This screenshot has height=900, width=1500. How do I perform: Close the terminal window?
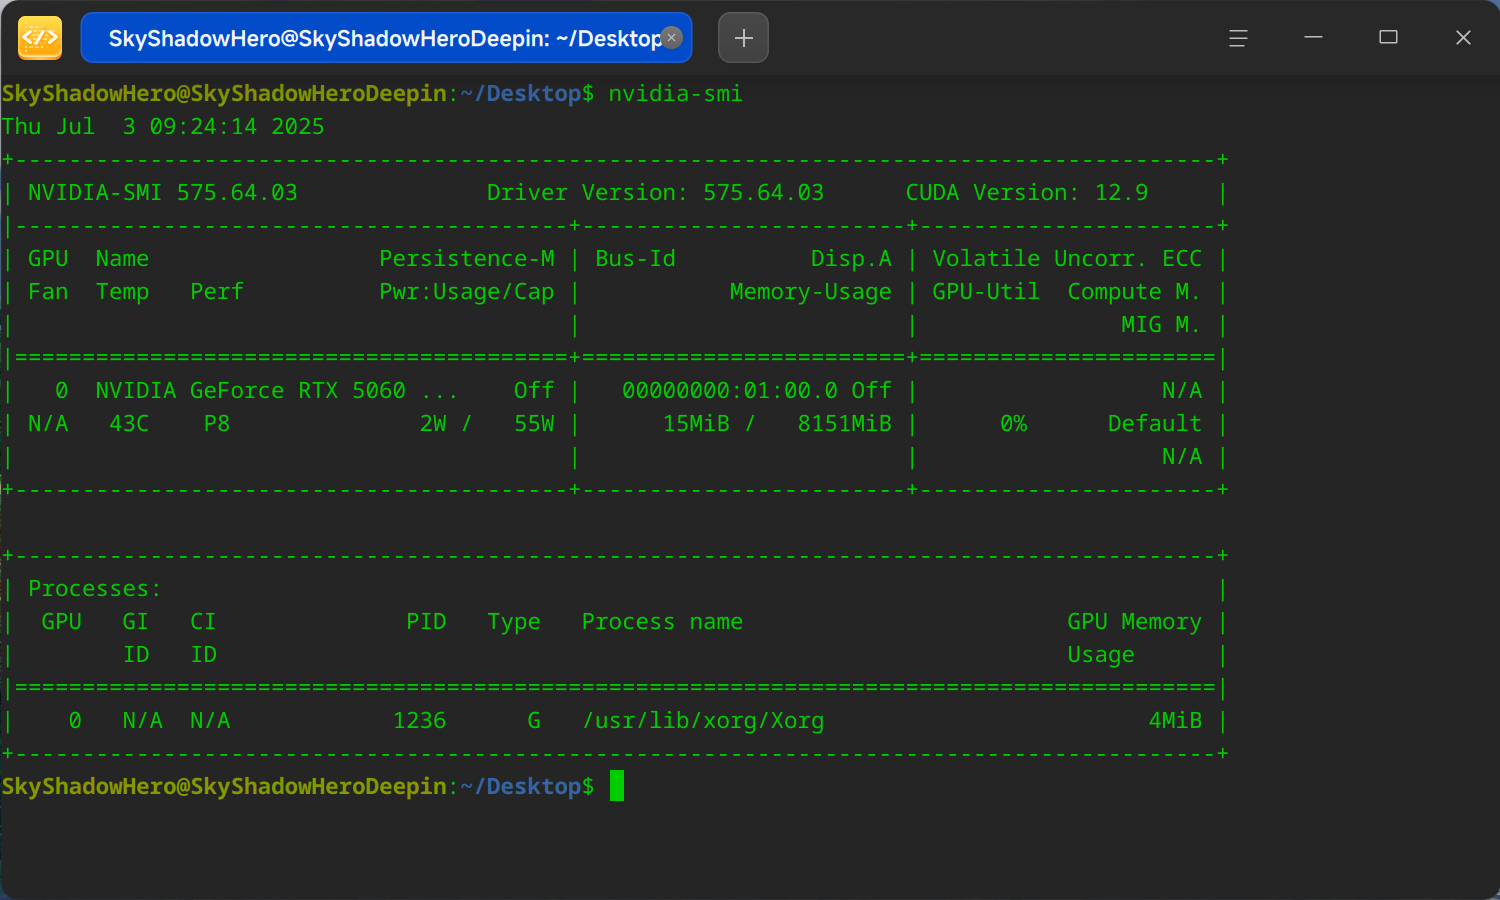(1463, 38)
